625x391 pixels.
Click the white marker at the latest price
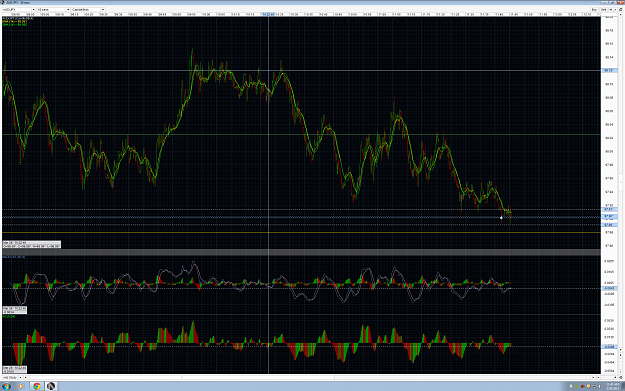coord(501,218)
